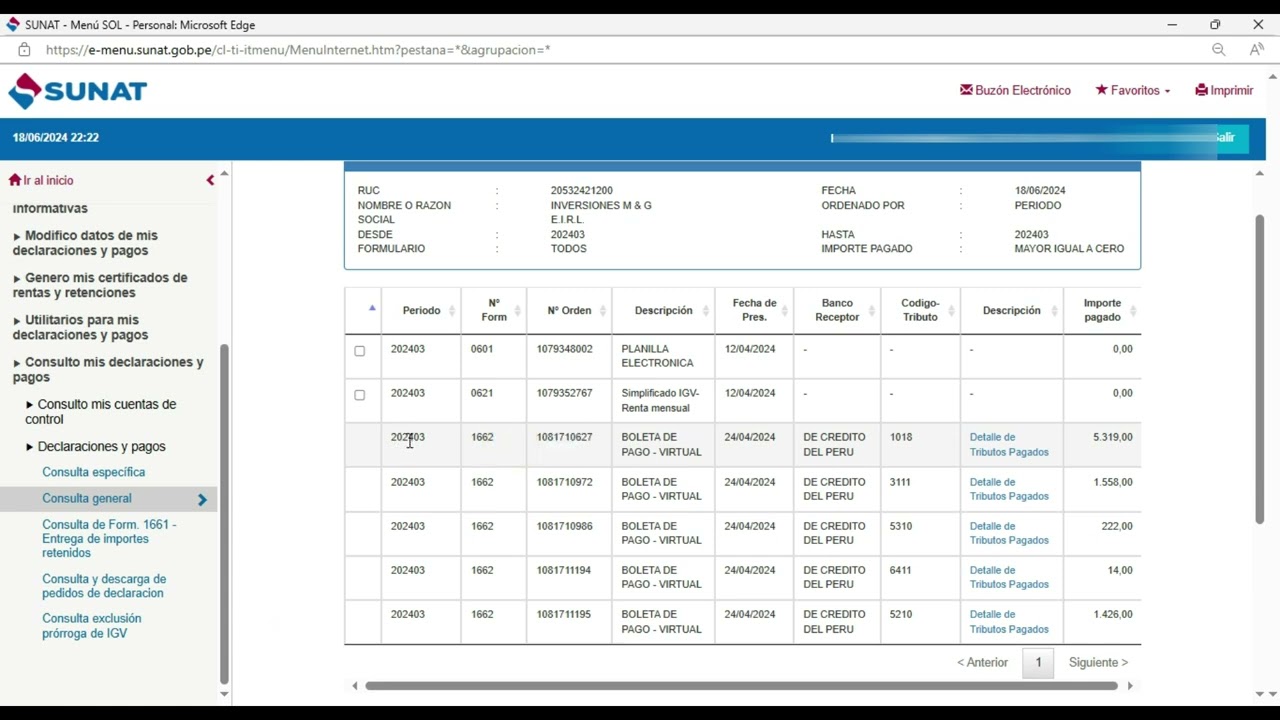Open Buzón Electrónico envelope link
Image resolution: width=1280 pixels, height=720 pixels.
click(x=1015, y=90)
